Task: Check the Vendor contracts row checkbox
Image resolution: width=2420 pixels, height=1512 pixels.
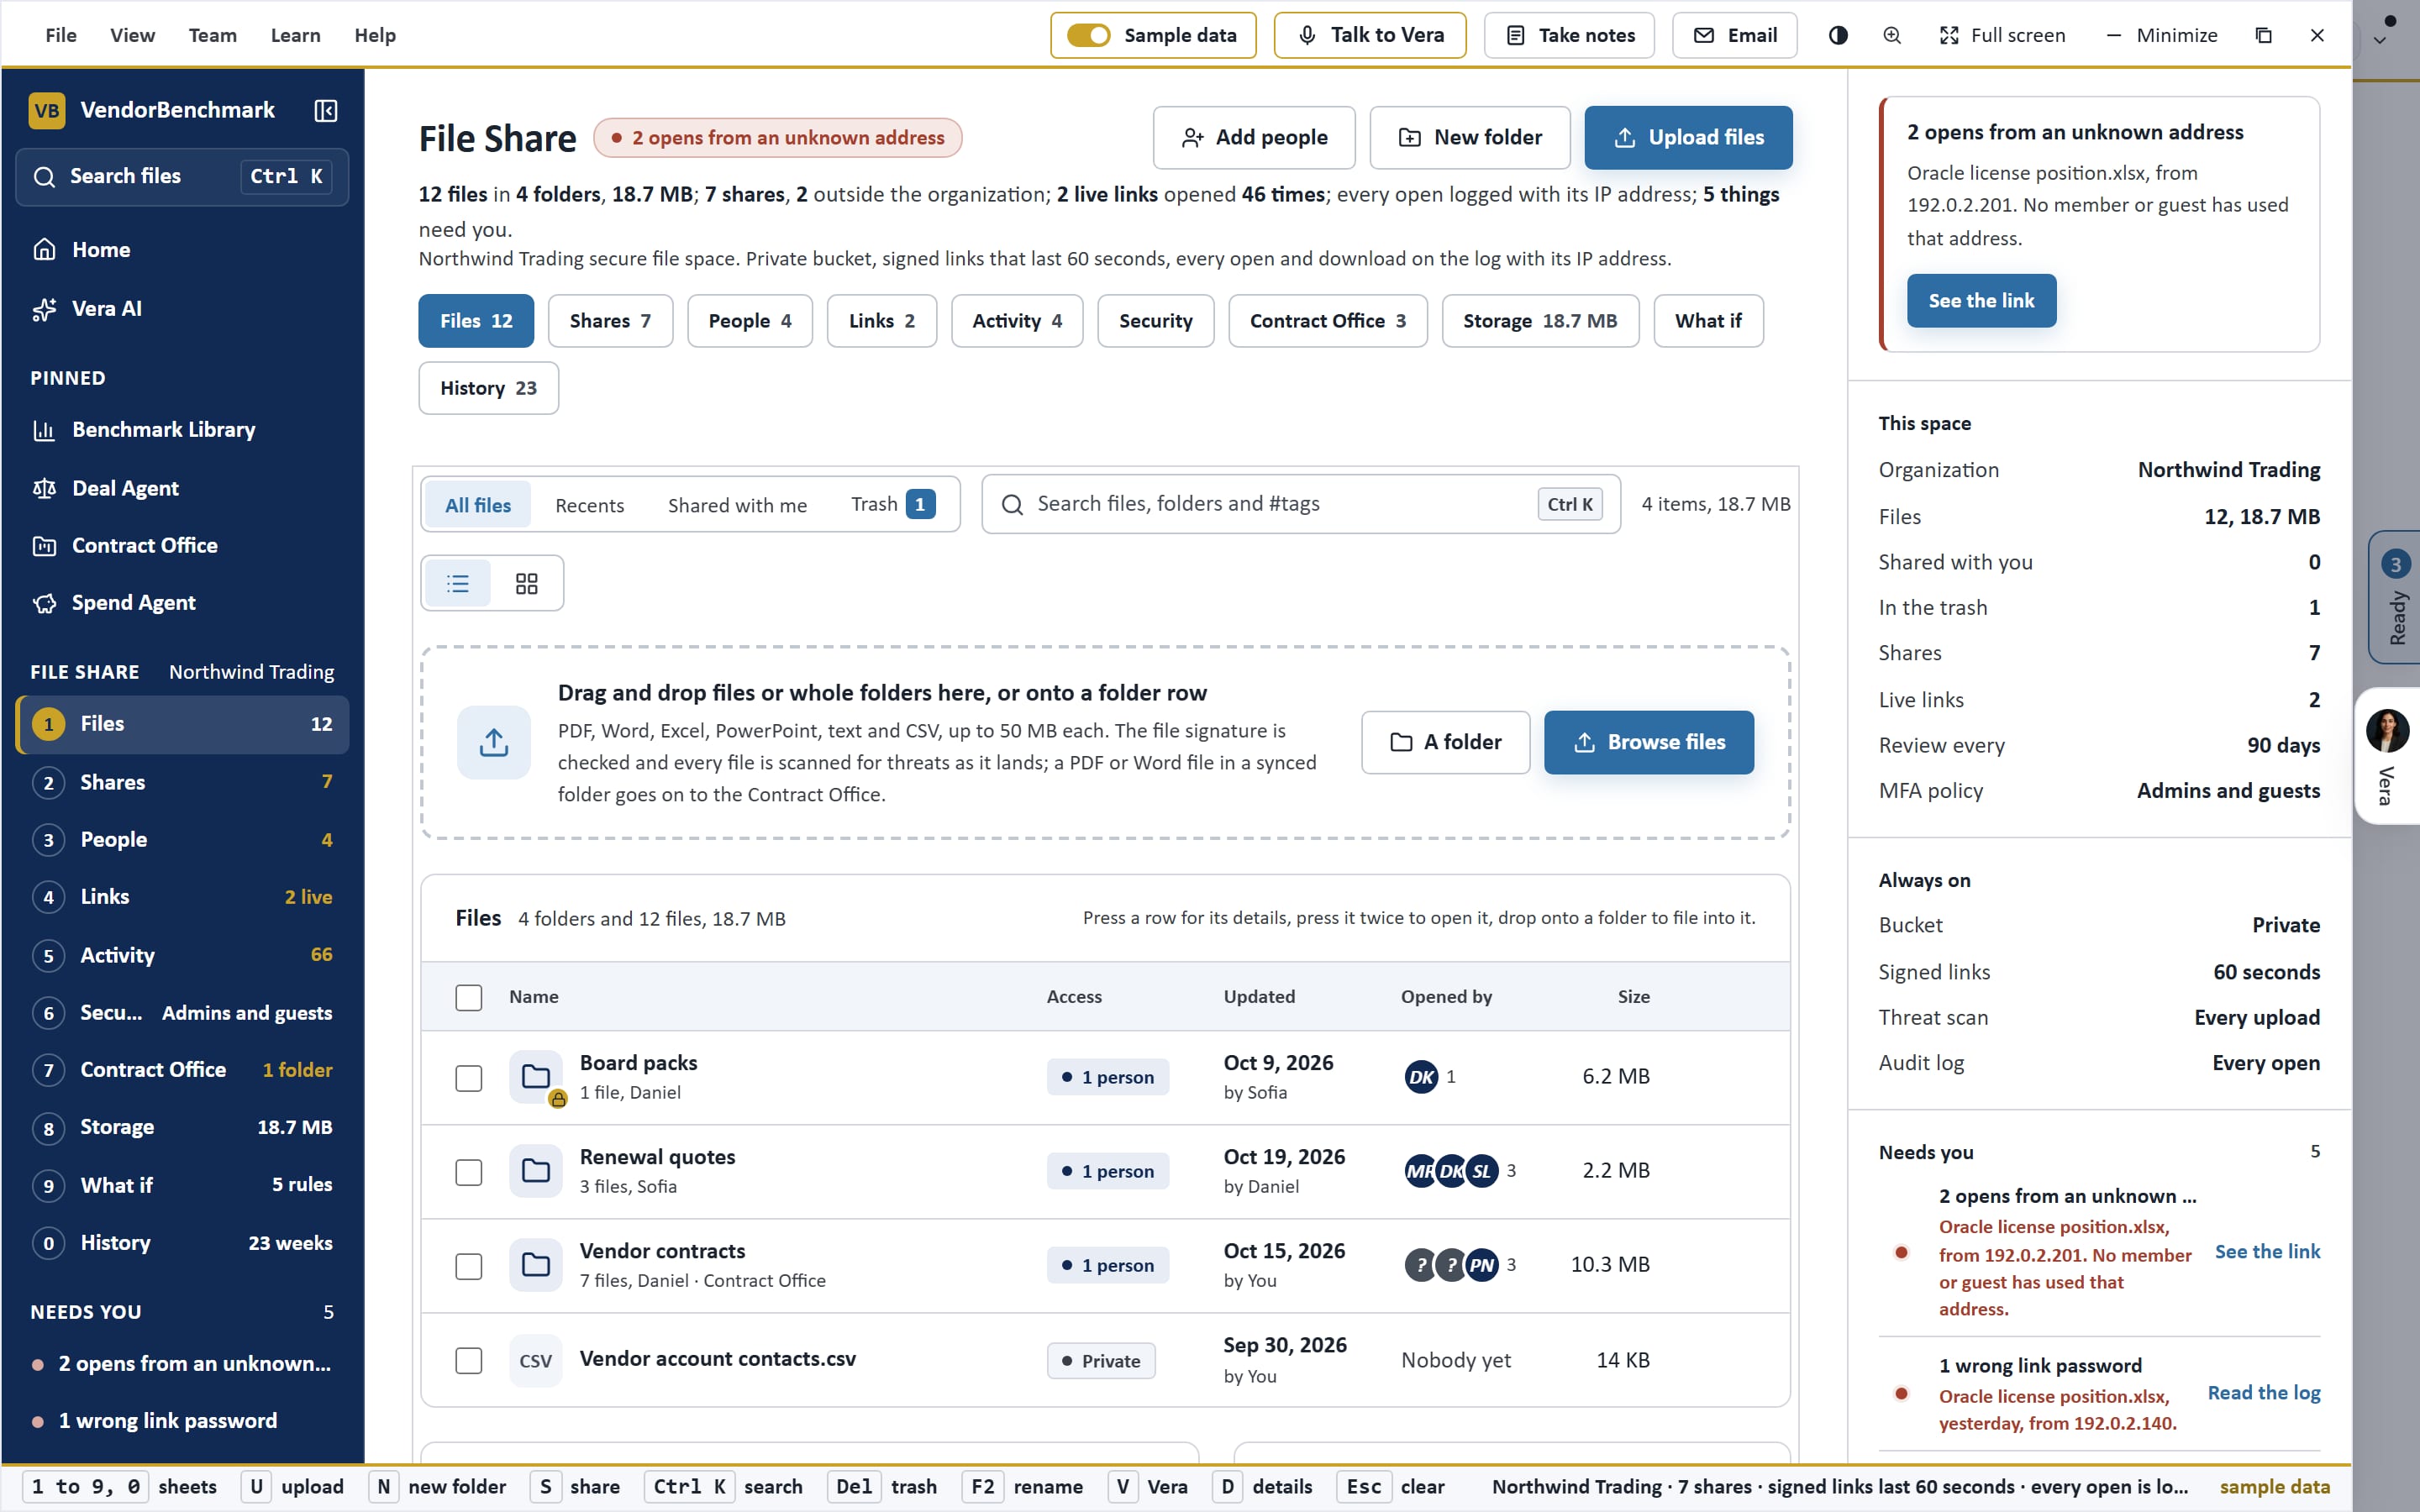Action: point(469,1266)
